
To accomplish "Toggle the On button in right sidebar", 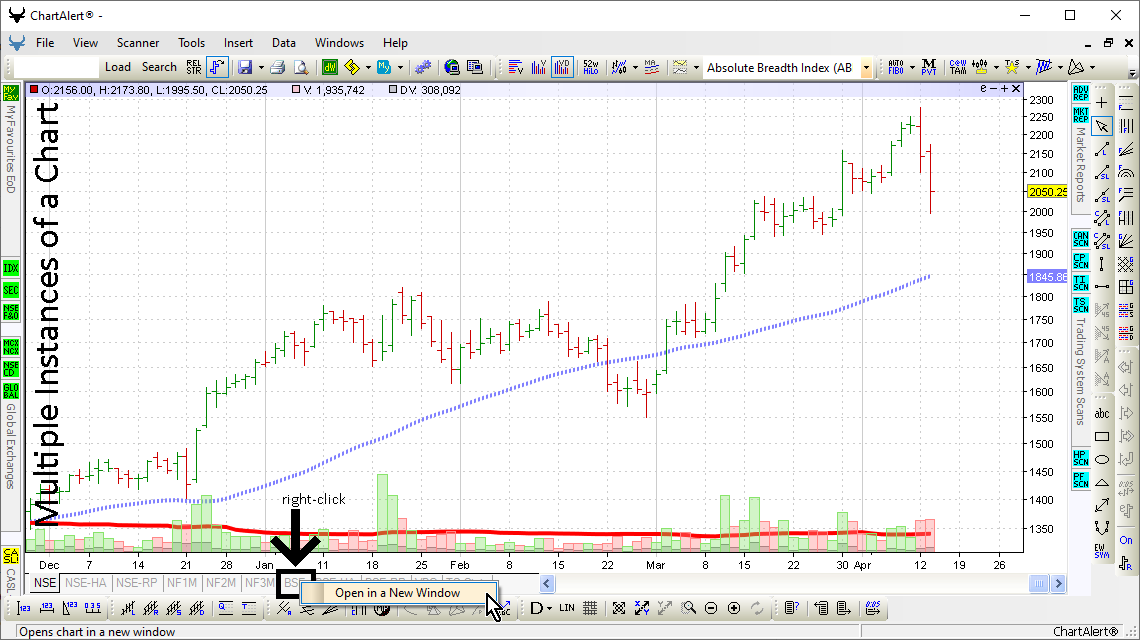I will coord(1125,540).
